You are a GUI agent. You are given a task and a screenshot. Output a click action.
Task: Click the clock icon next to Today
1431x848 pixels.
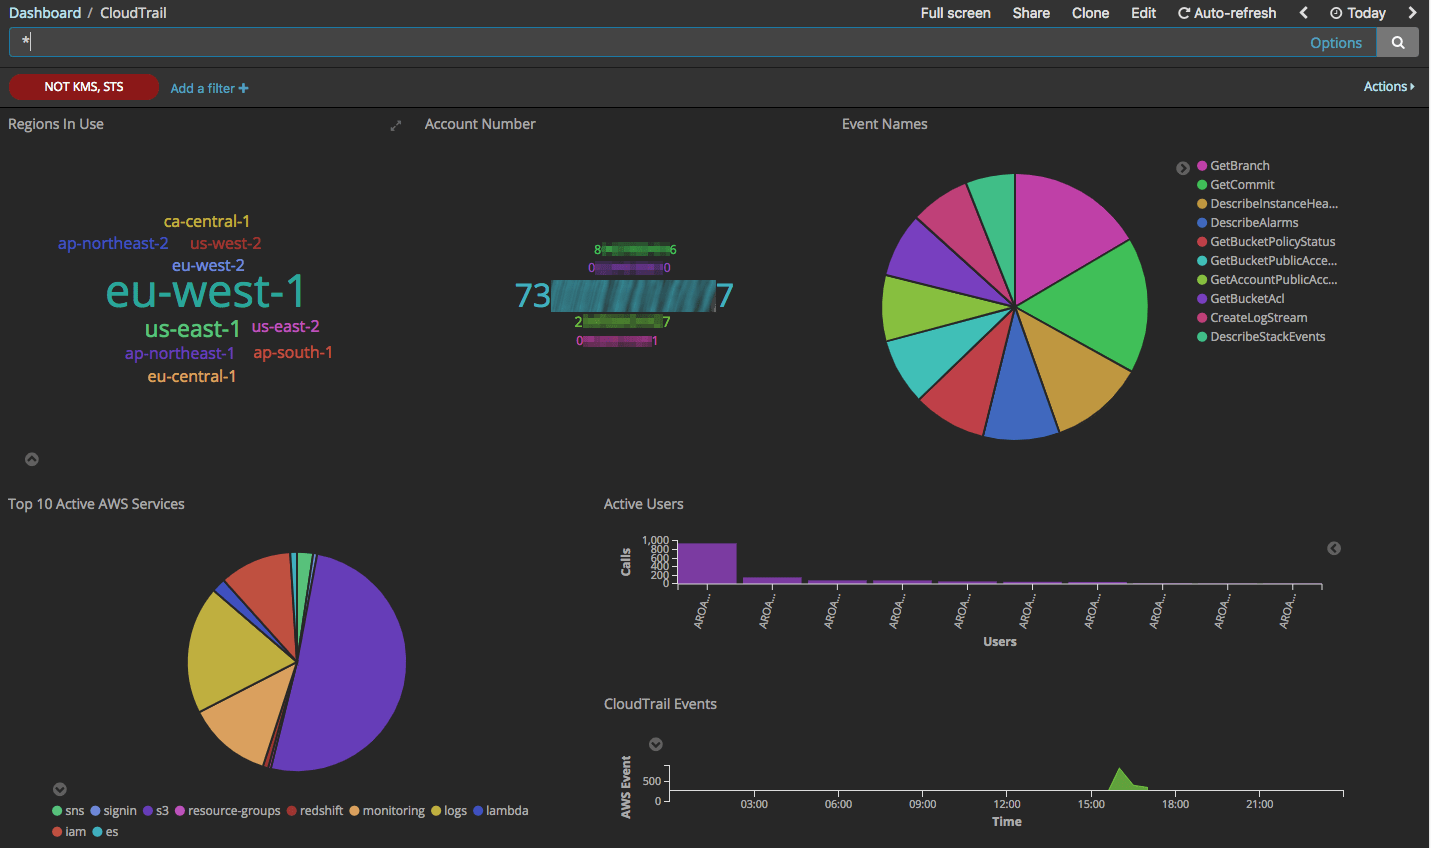(1338, 13)
